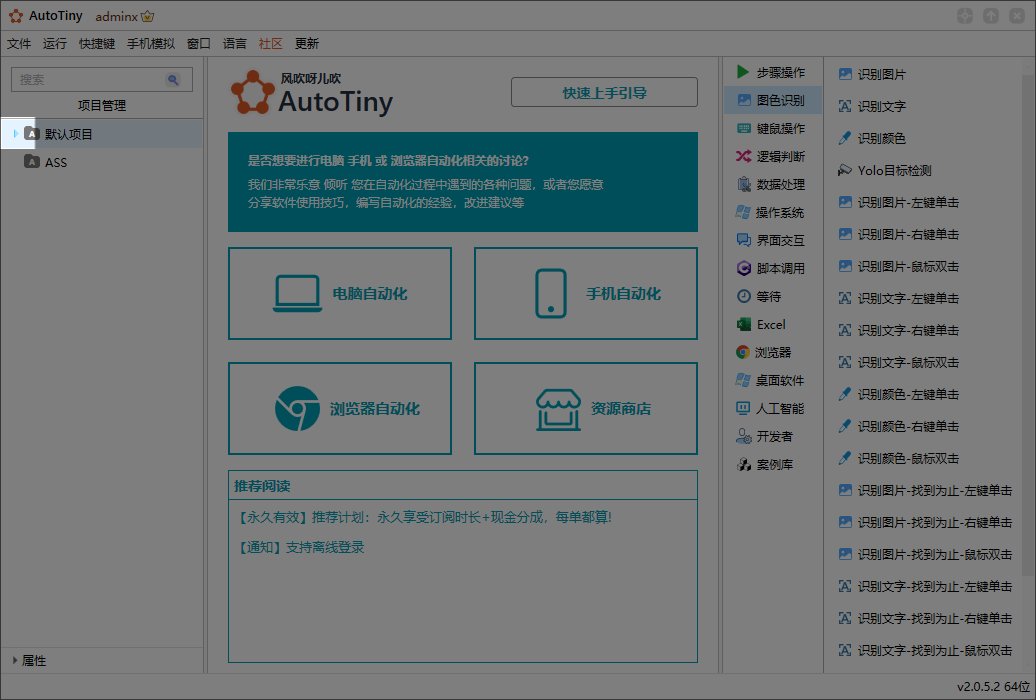This screenshot has height=700, width=1036.
Task: Open the 资源商店 card
Action: click(x=586, y=408)
